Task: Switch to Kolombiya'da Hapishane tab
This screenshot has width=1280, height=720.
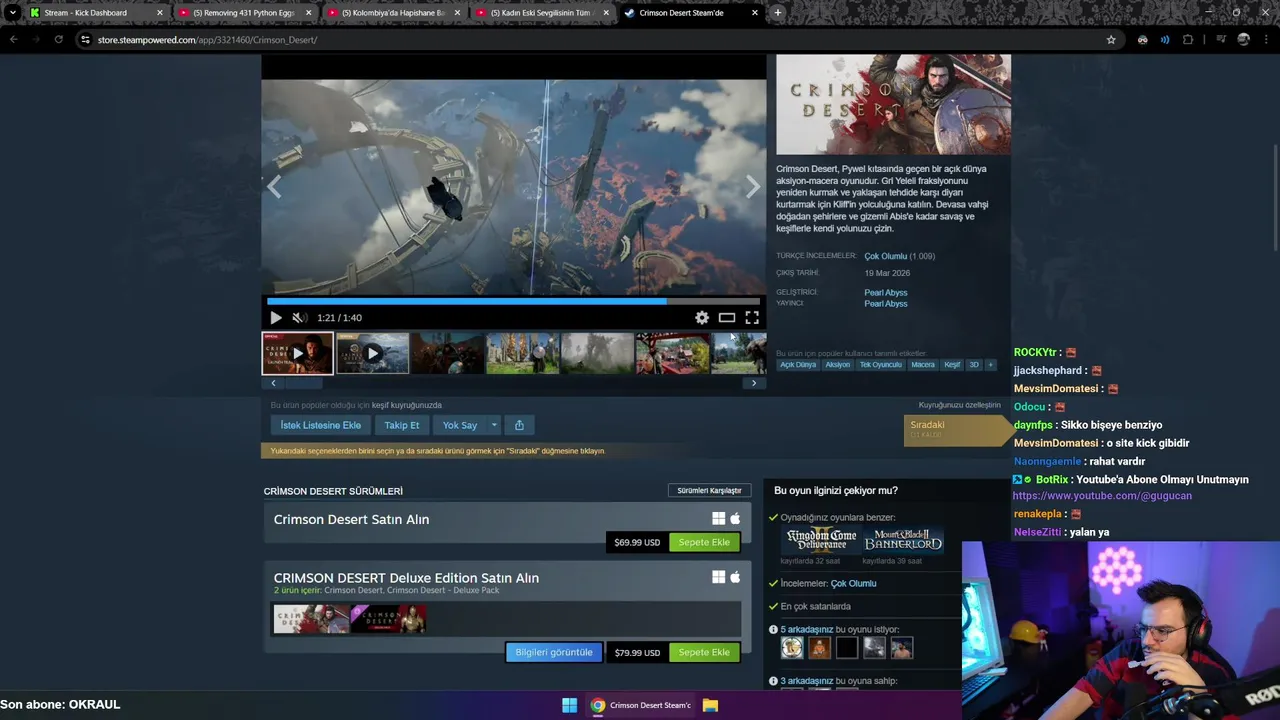Action: 394,13
